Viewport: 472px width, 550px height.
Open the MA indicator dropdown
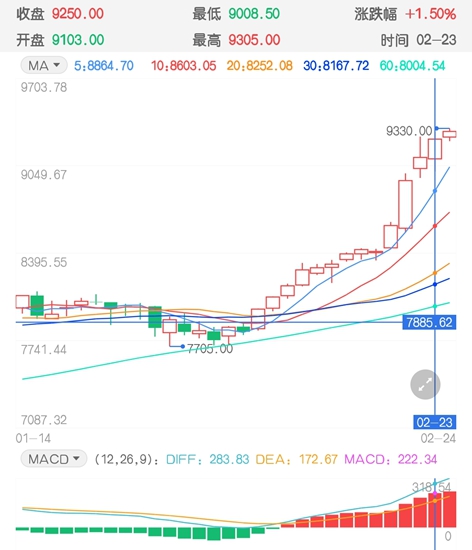44,65
